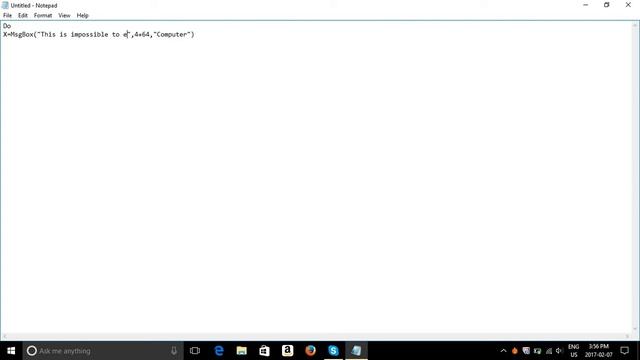Click the battery power tray icon
The image size is (640, 360).
[x=537, y=351]
